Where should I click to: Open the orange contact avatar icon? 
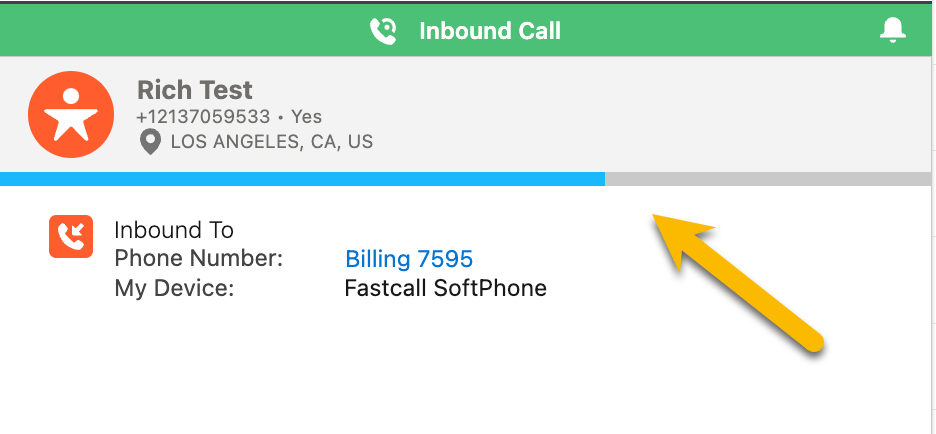coord(71,115)
